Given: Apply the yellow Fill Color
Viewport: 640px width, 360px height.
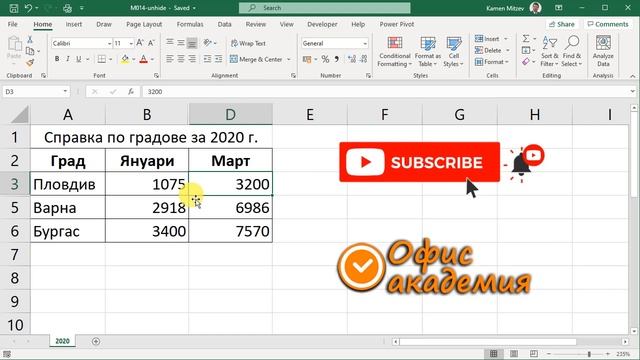Looking at the screenshot, I should [x=125, y=60].
